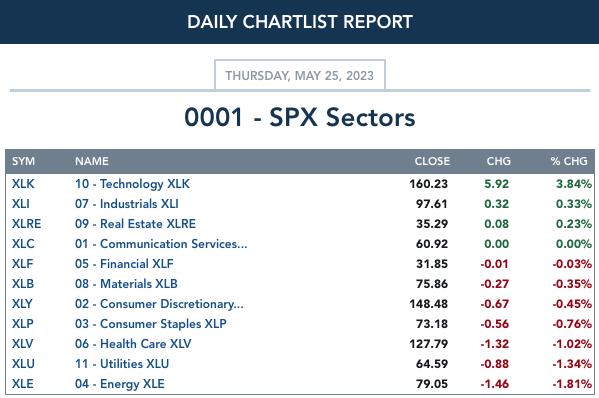This screenshot has height=398, width=599.
Task: Open the XLK symbol link
Action: pyautogui.click(x=23, y=184)
